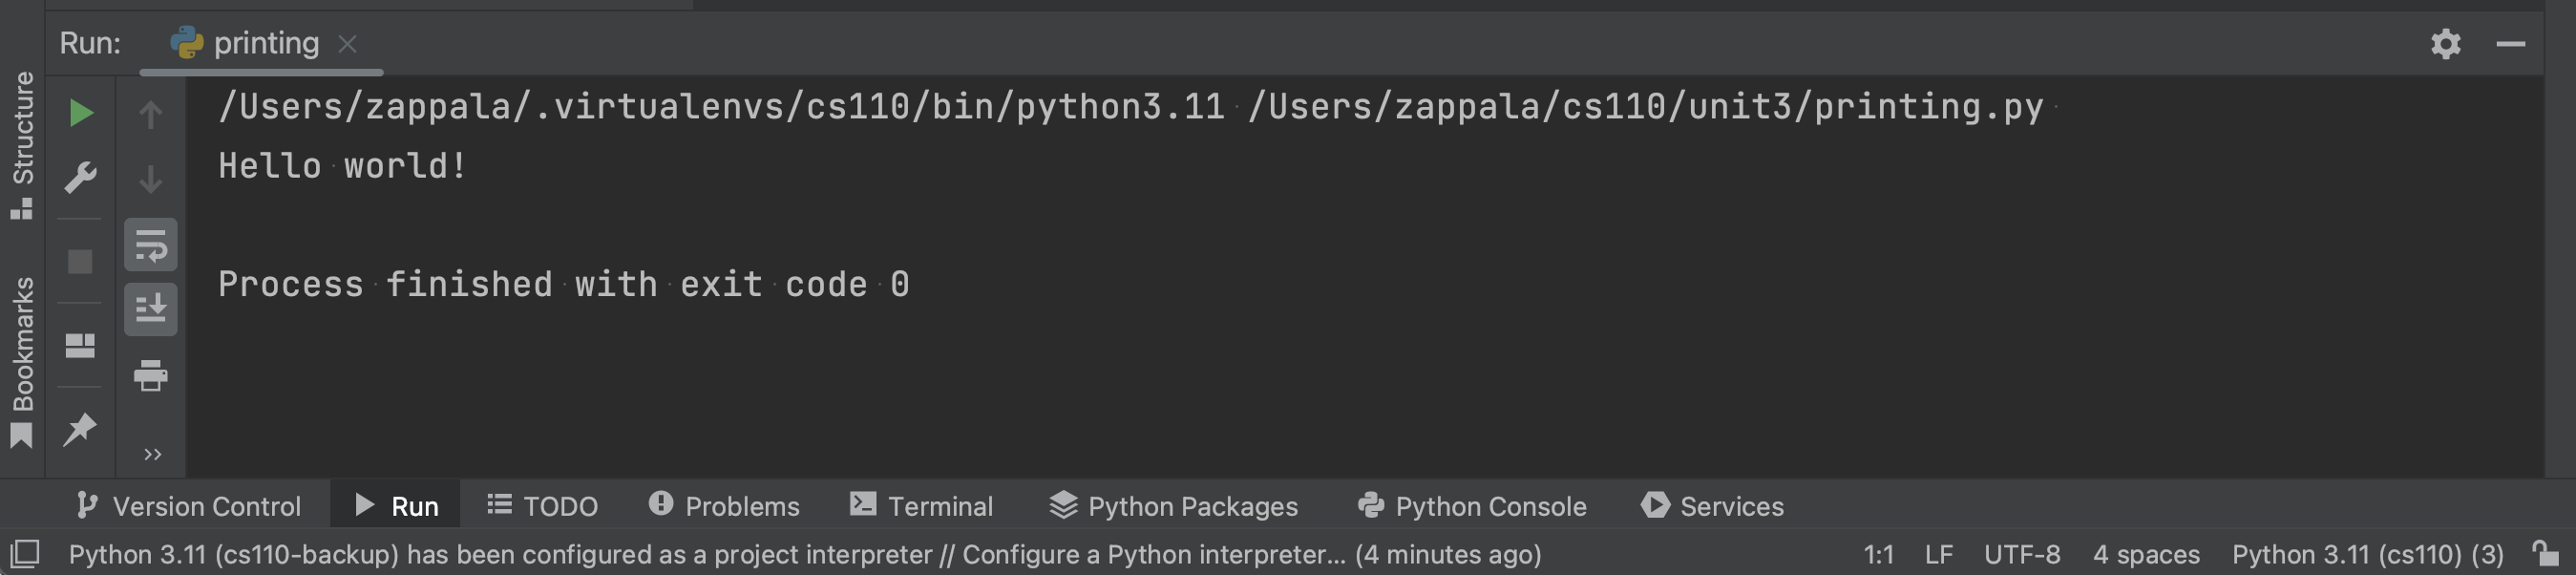Click the printing.py script path link

click(1645, 106)
